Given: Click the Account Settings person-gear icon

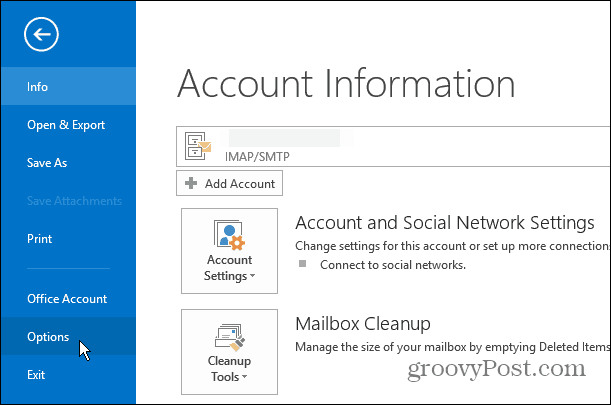Looking at the screenshot, I should tap(229, 235).
